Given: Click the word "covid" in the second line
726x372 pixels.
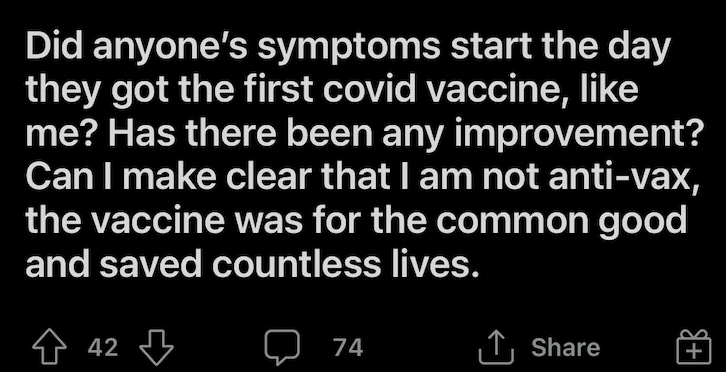Looking at the screenshot, I should tap(369, 89).
